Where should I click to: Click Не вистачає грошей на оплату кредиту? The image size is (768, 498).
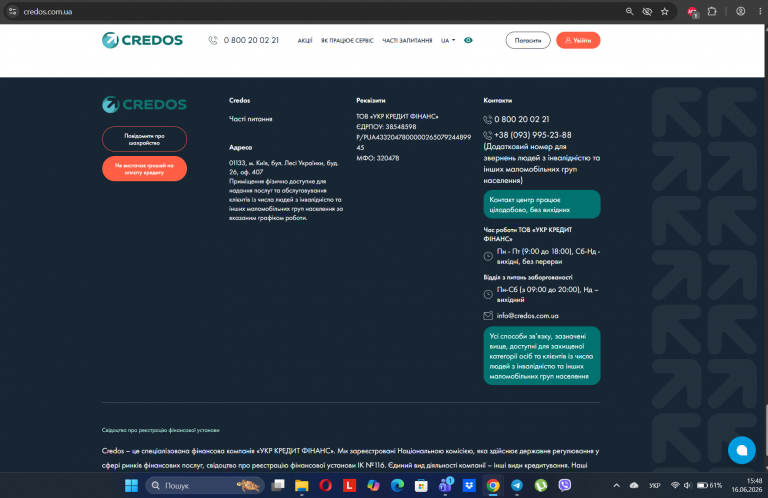pos(144,169)
